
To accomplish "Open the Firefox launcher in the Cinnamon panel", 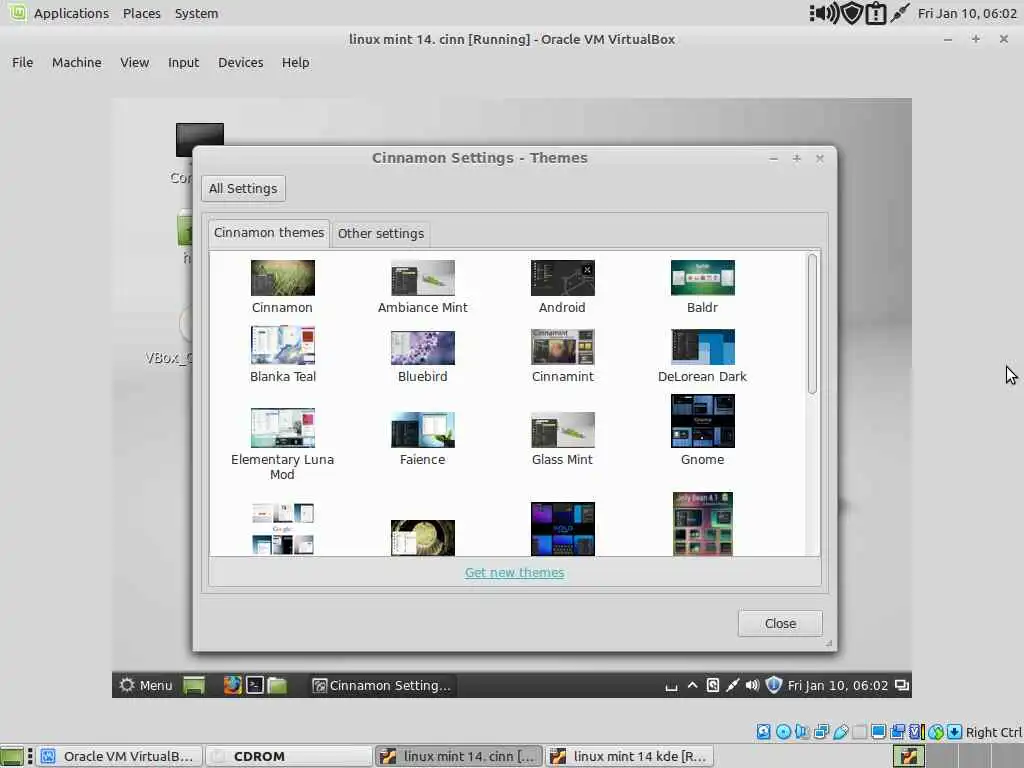I will tap(232, 685).
